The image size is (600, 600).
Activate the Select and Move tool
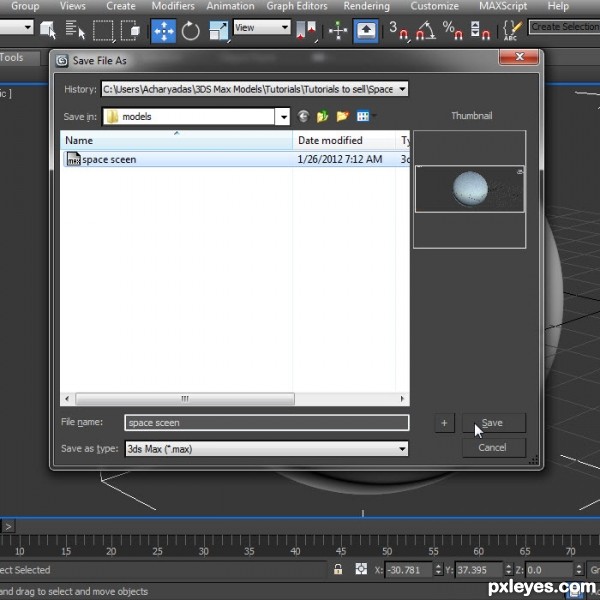[163, 31]
